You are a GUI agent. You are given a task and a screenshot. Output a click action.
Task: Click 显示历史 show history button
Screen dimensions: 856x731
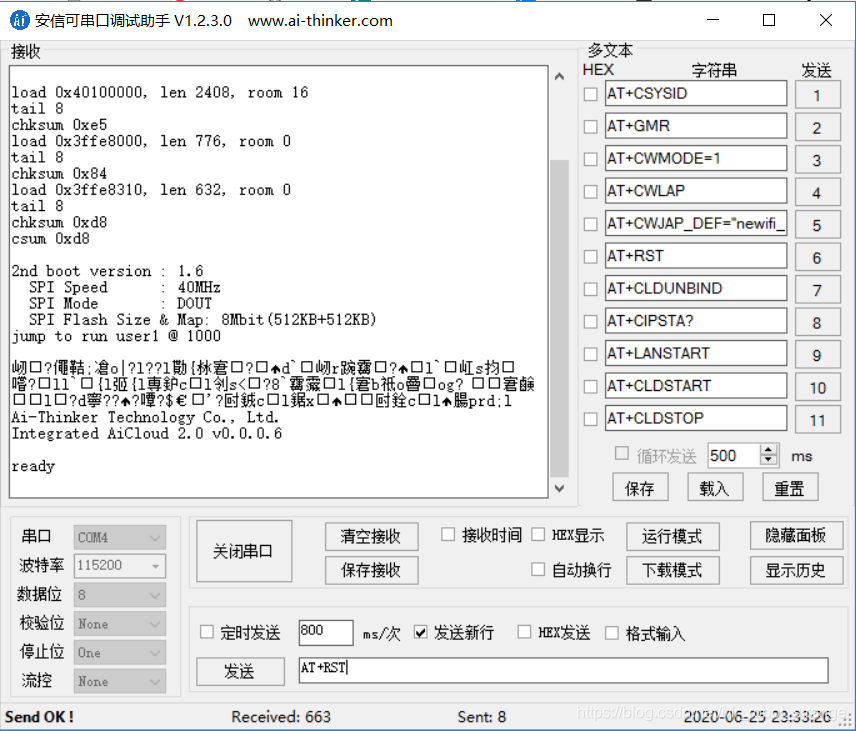[x=796, y=570]
